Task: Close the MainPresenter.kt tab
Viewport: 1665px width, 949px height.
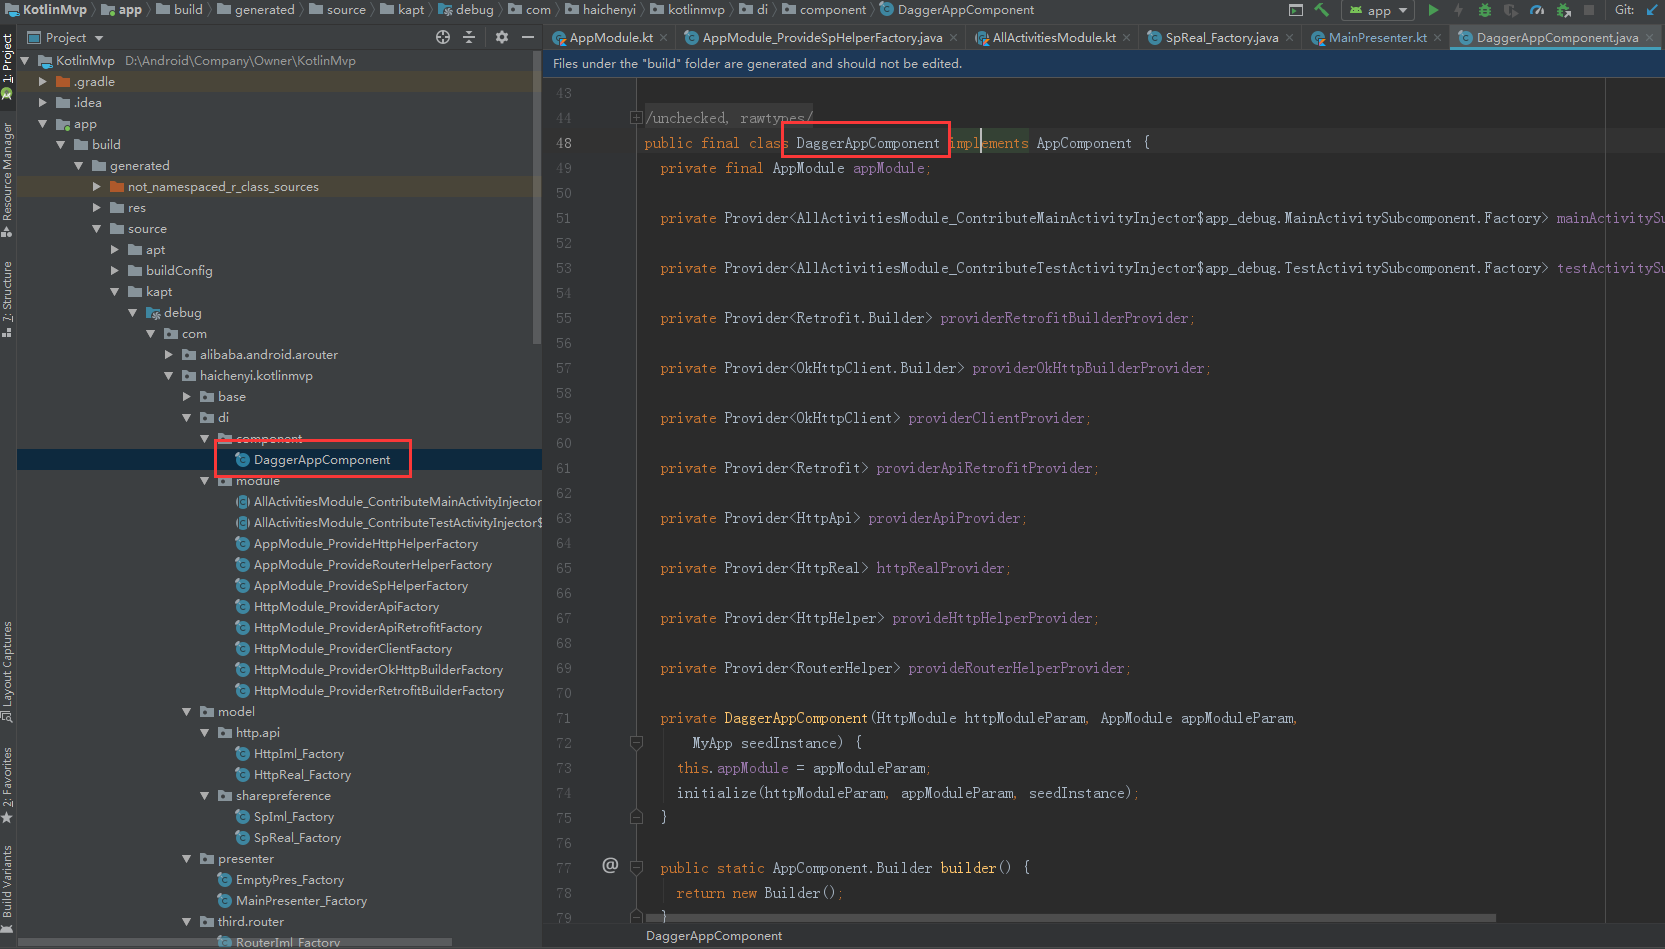Action: [1438, 38]
